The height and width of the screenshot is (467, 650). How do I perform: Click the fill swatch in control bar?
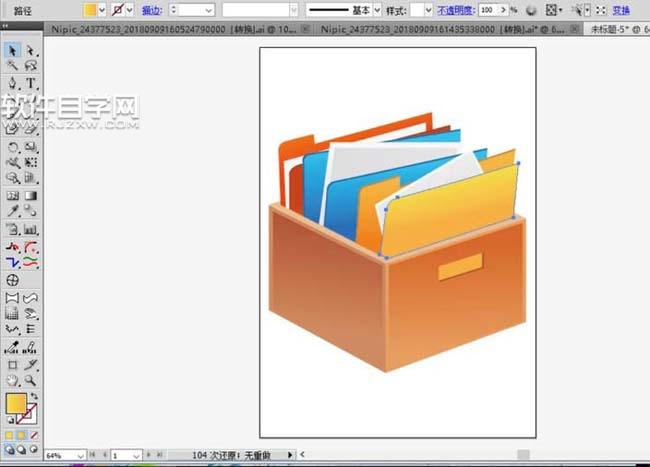pos(90,10)
